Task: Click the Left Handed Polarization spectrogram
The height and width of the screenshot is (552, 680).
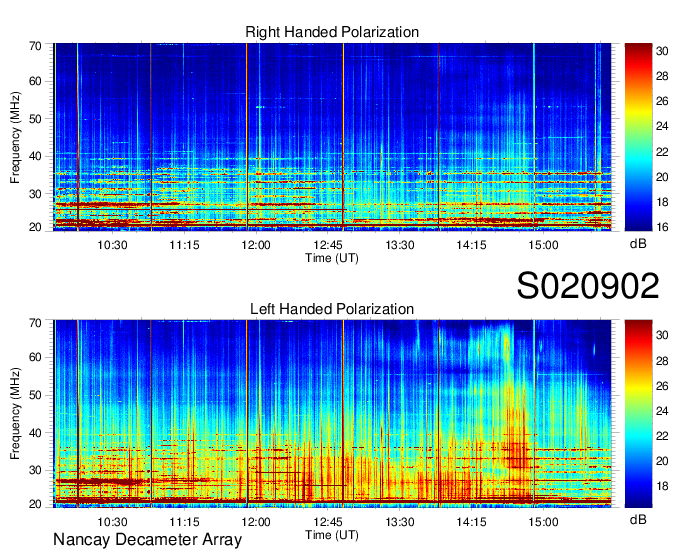Action: point(332,414)
